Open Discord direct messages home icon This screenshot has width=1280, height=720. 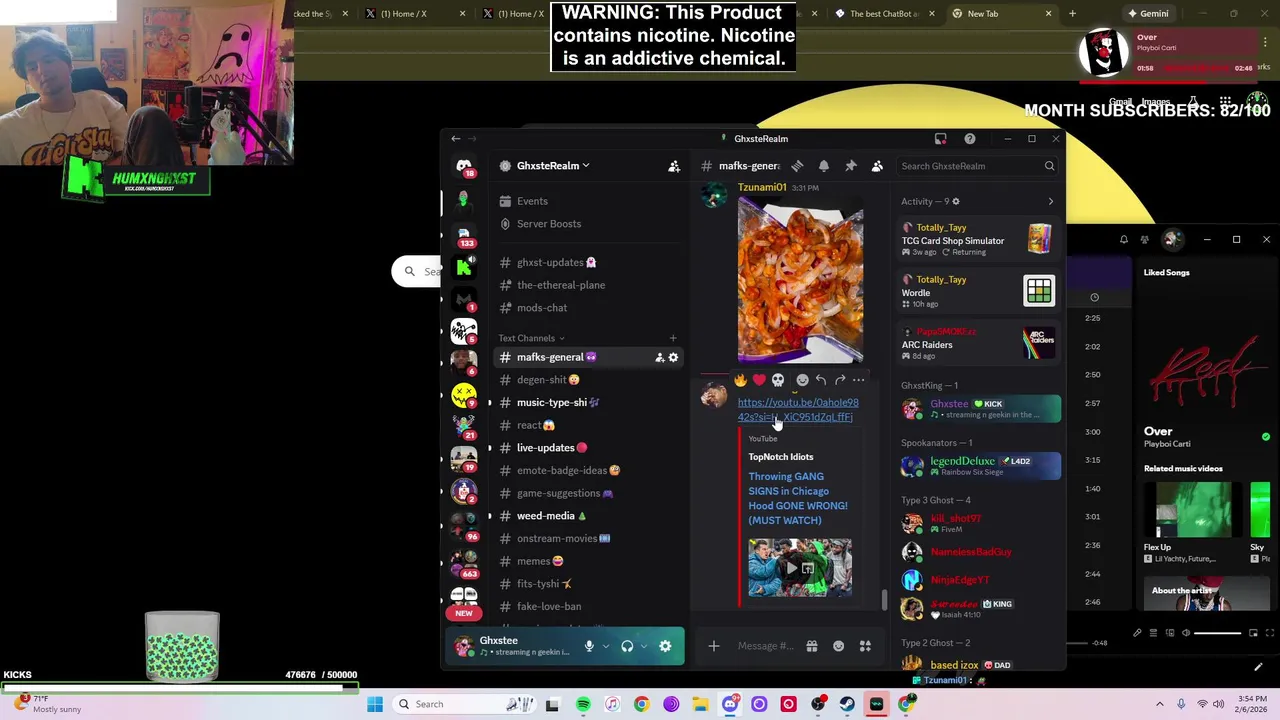pos(463,166)
